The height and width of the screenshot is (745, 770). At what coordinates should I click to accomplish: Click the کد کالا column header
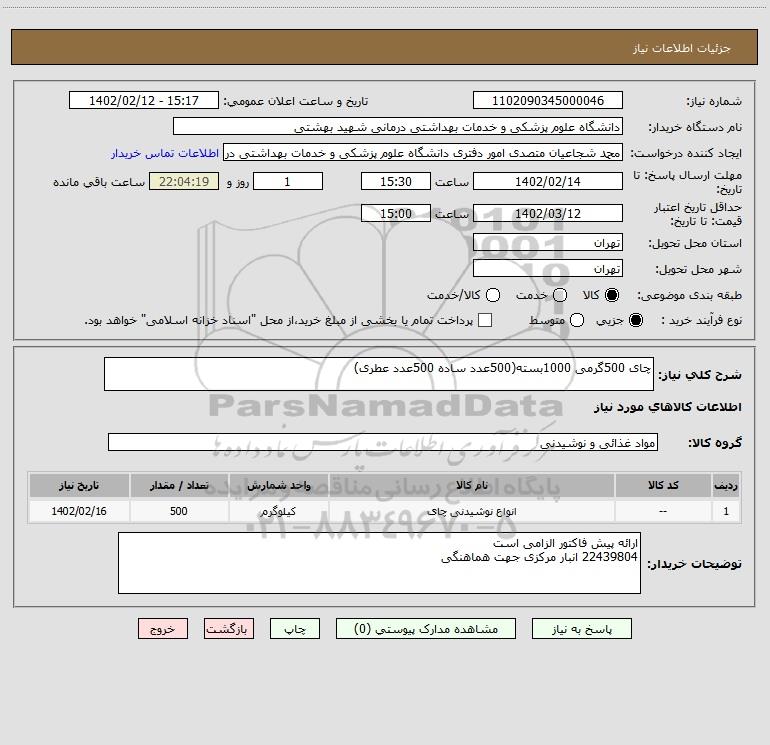pyautogui.click(x=663, y=485)
